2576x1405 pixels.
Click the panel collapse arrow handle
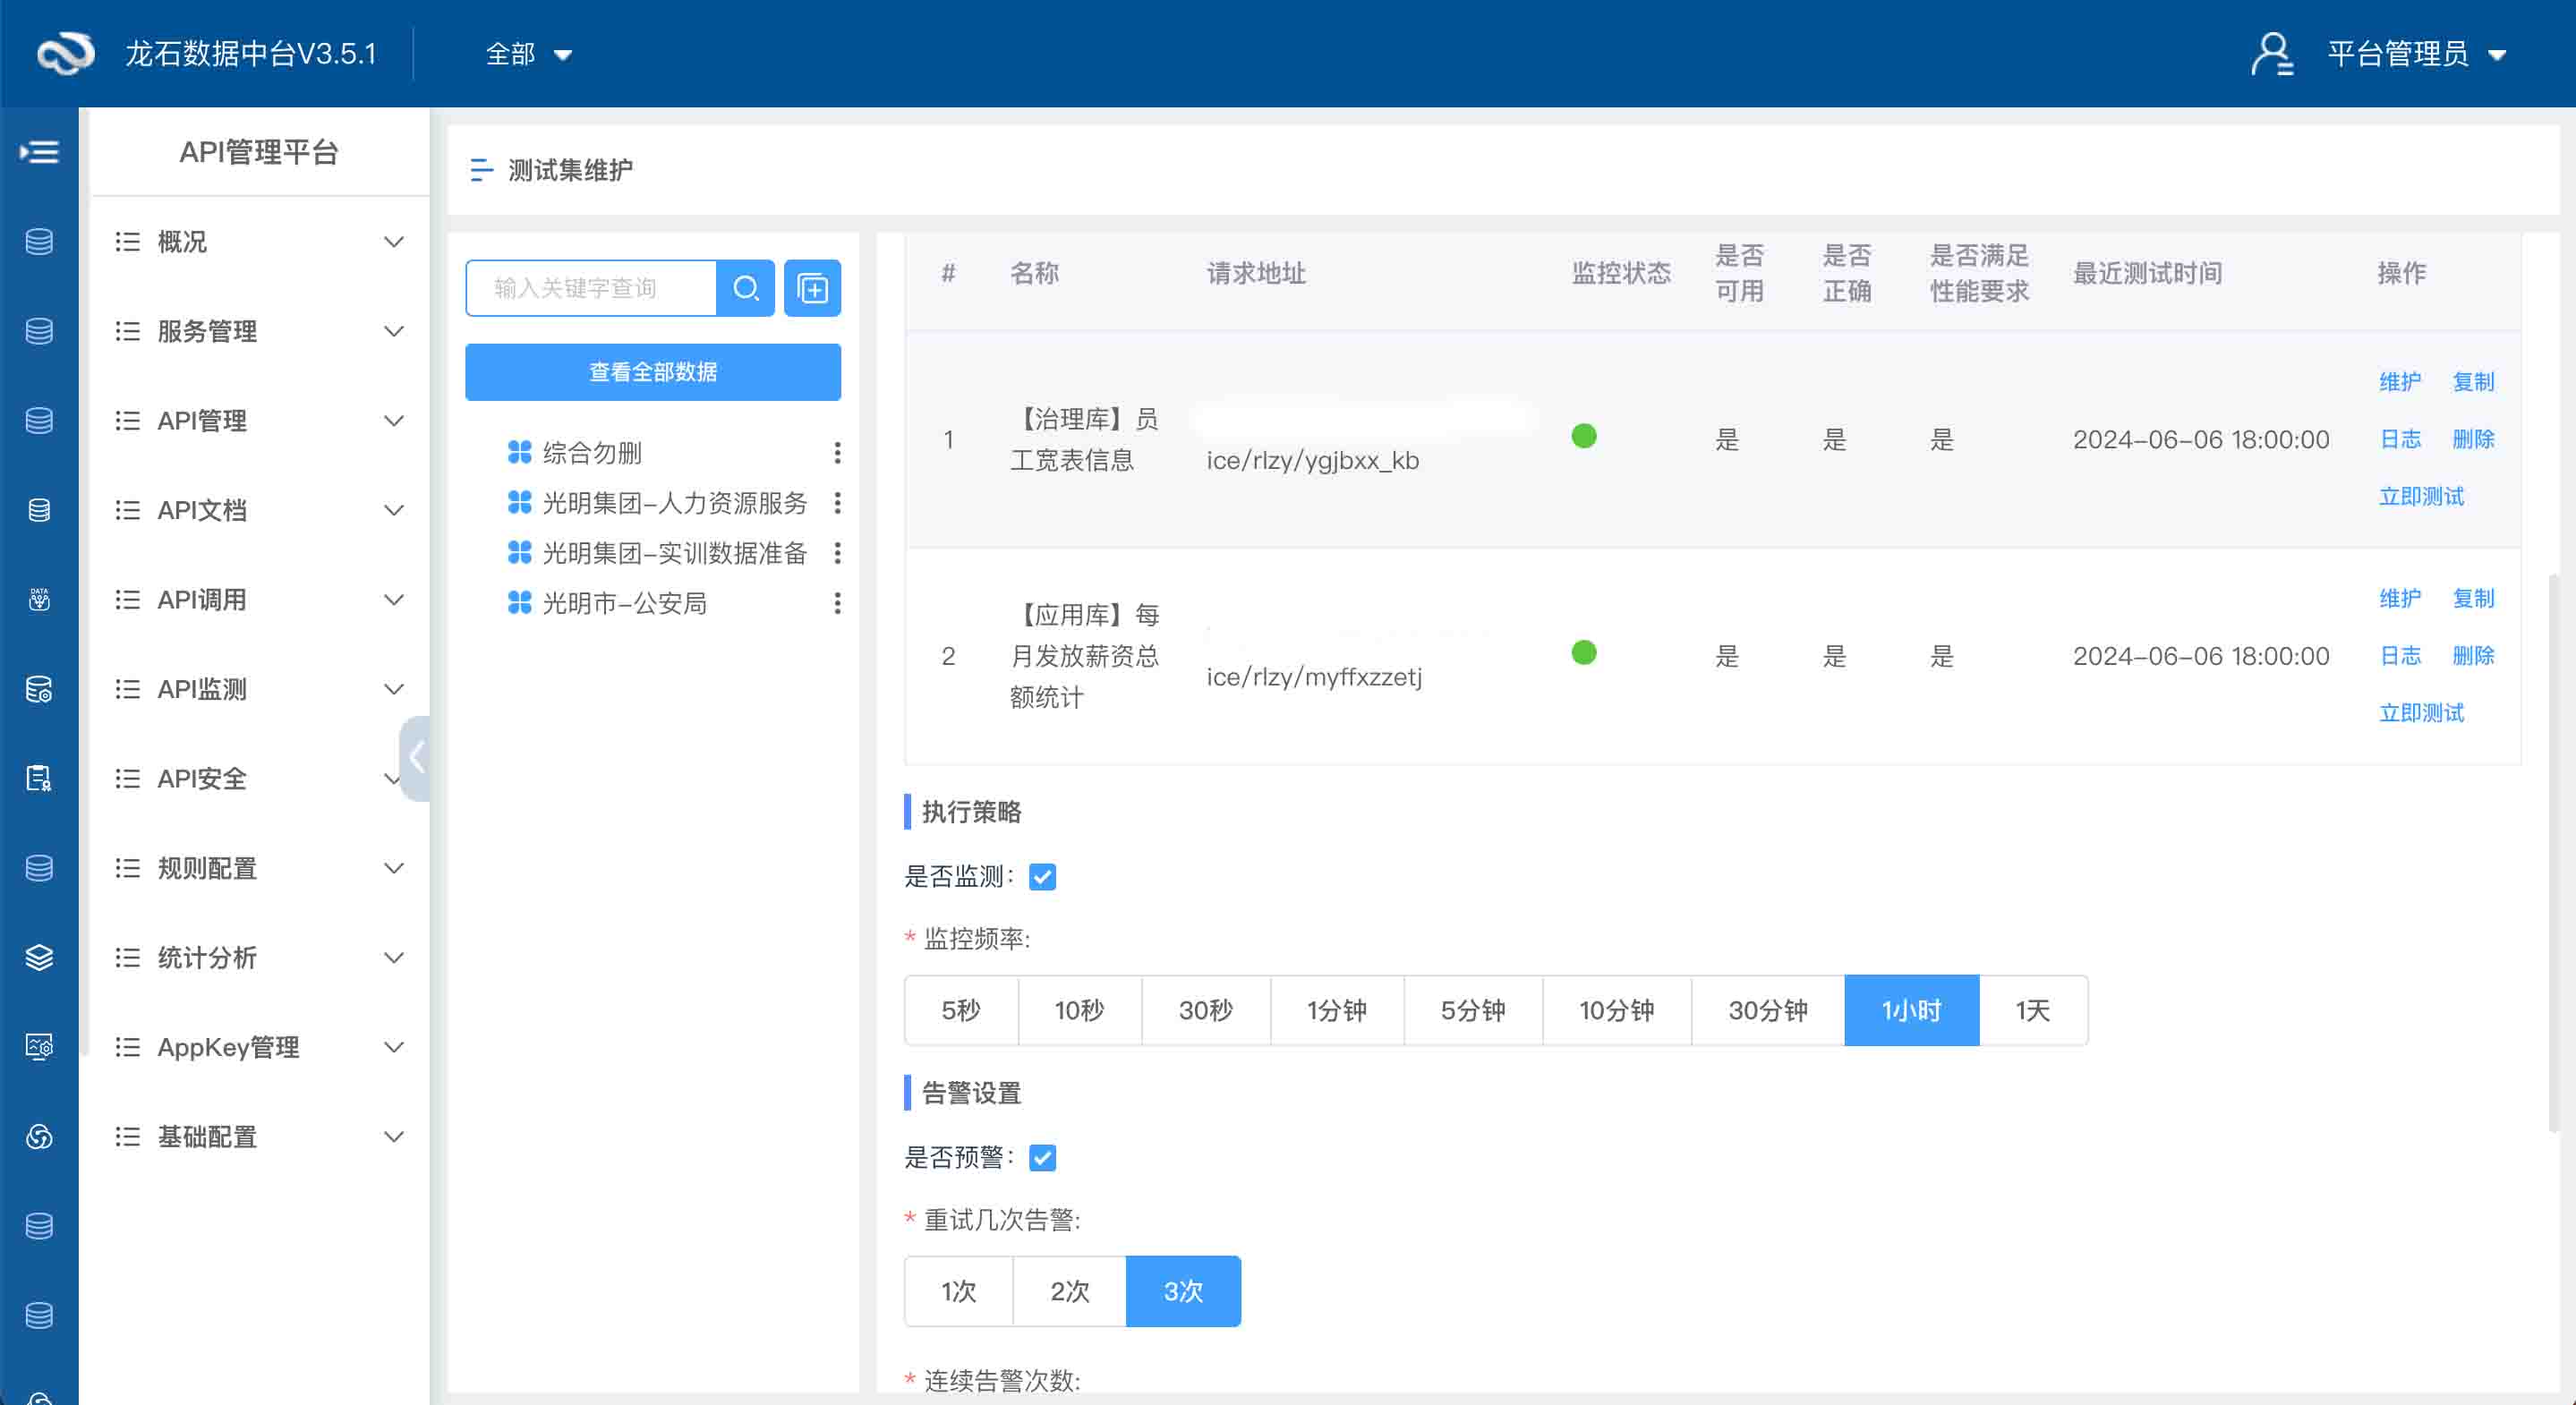(415, 758)
